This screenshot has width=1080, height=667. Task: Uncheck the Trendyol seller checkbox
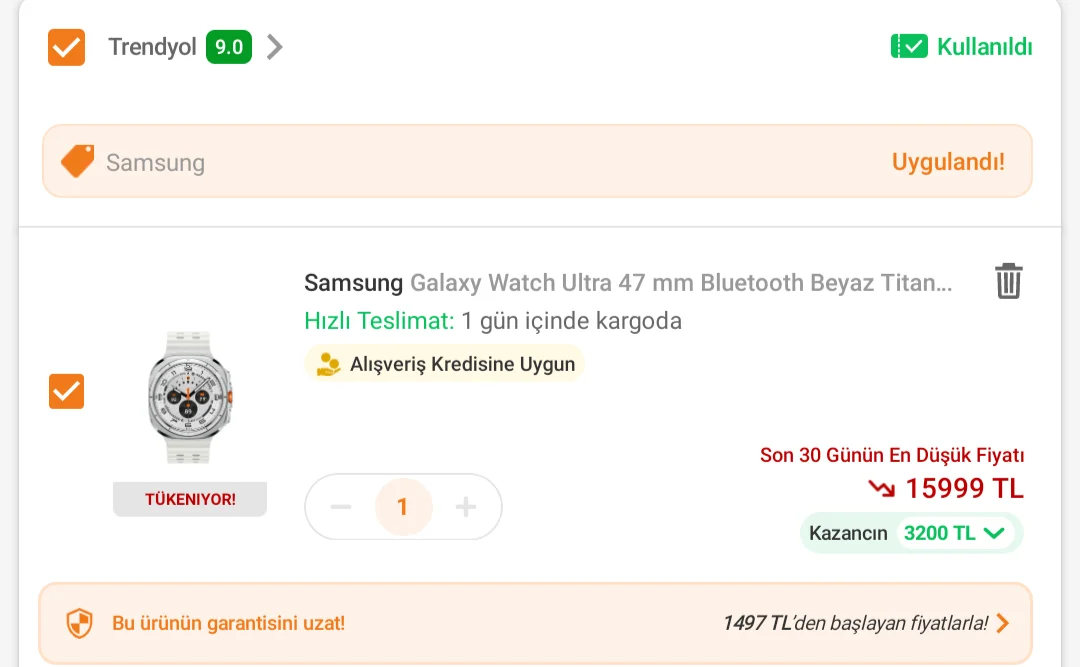(66, 46)
